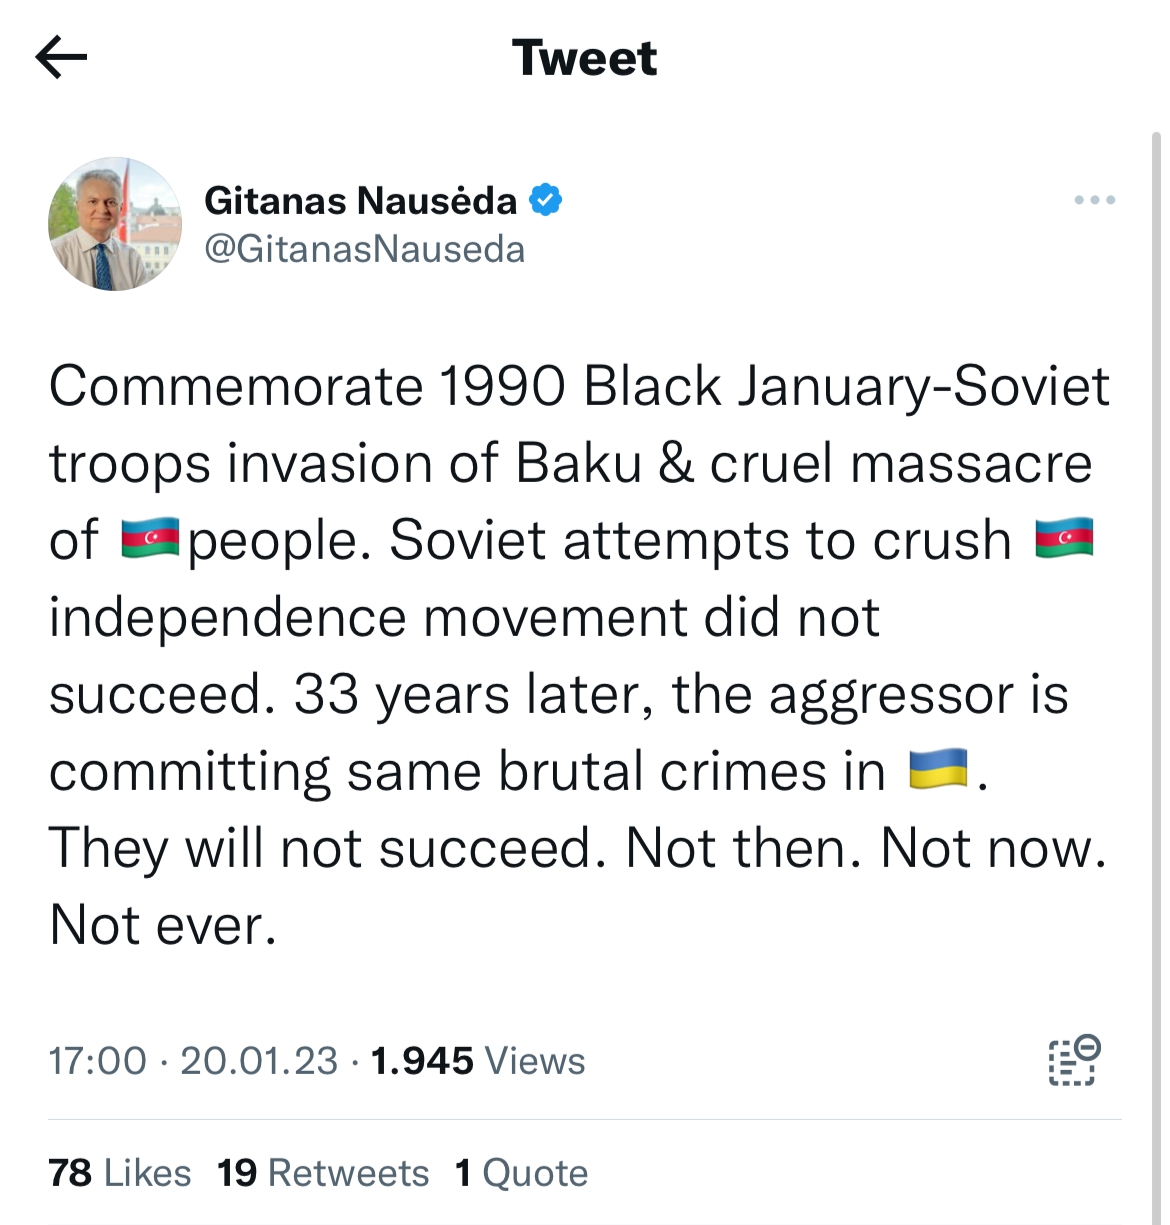Click the 20.01.23 date
The width and height of the screenshot is (1170, 1225).
[259, 1061]
